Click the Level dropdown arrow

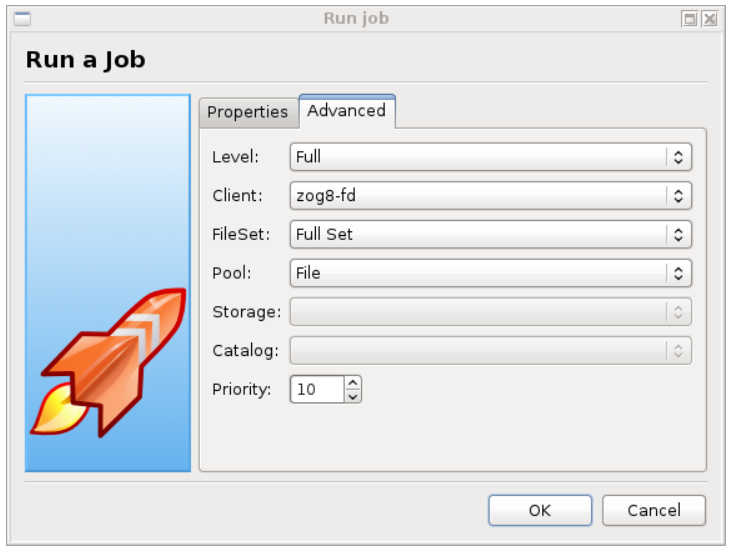[x=679, y=157]
